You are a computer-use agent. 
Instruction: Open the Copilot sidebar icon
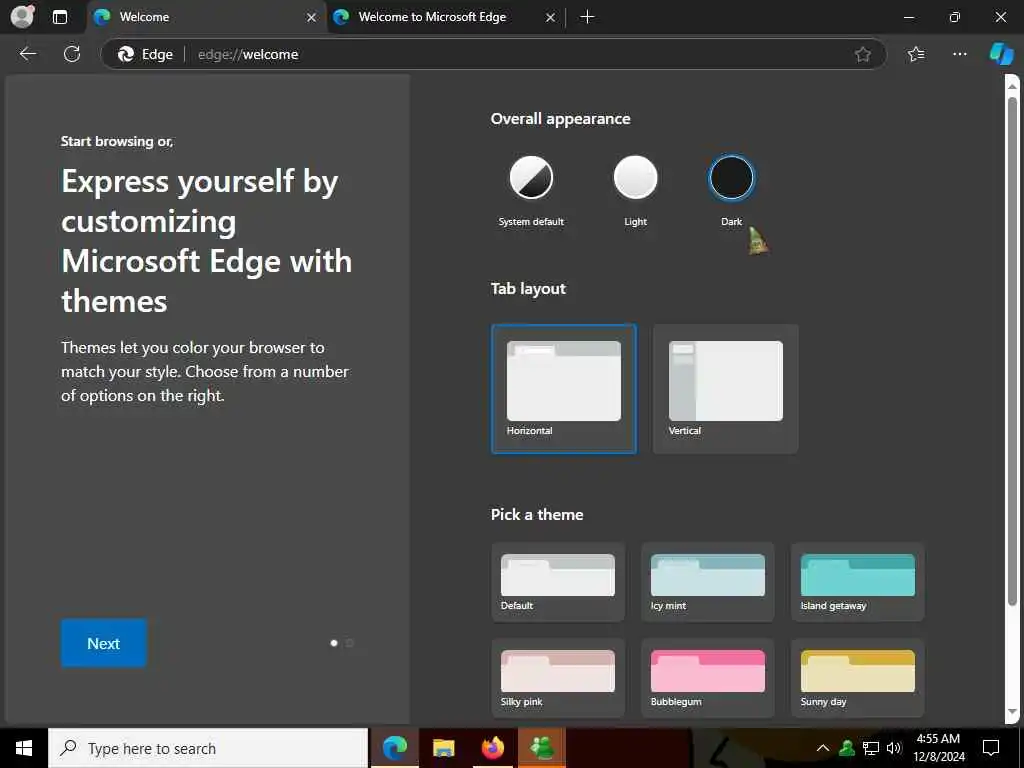1001,54
